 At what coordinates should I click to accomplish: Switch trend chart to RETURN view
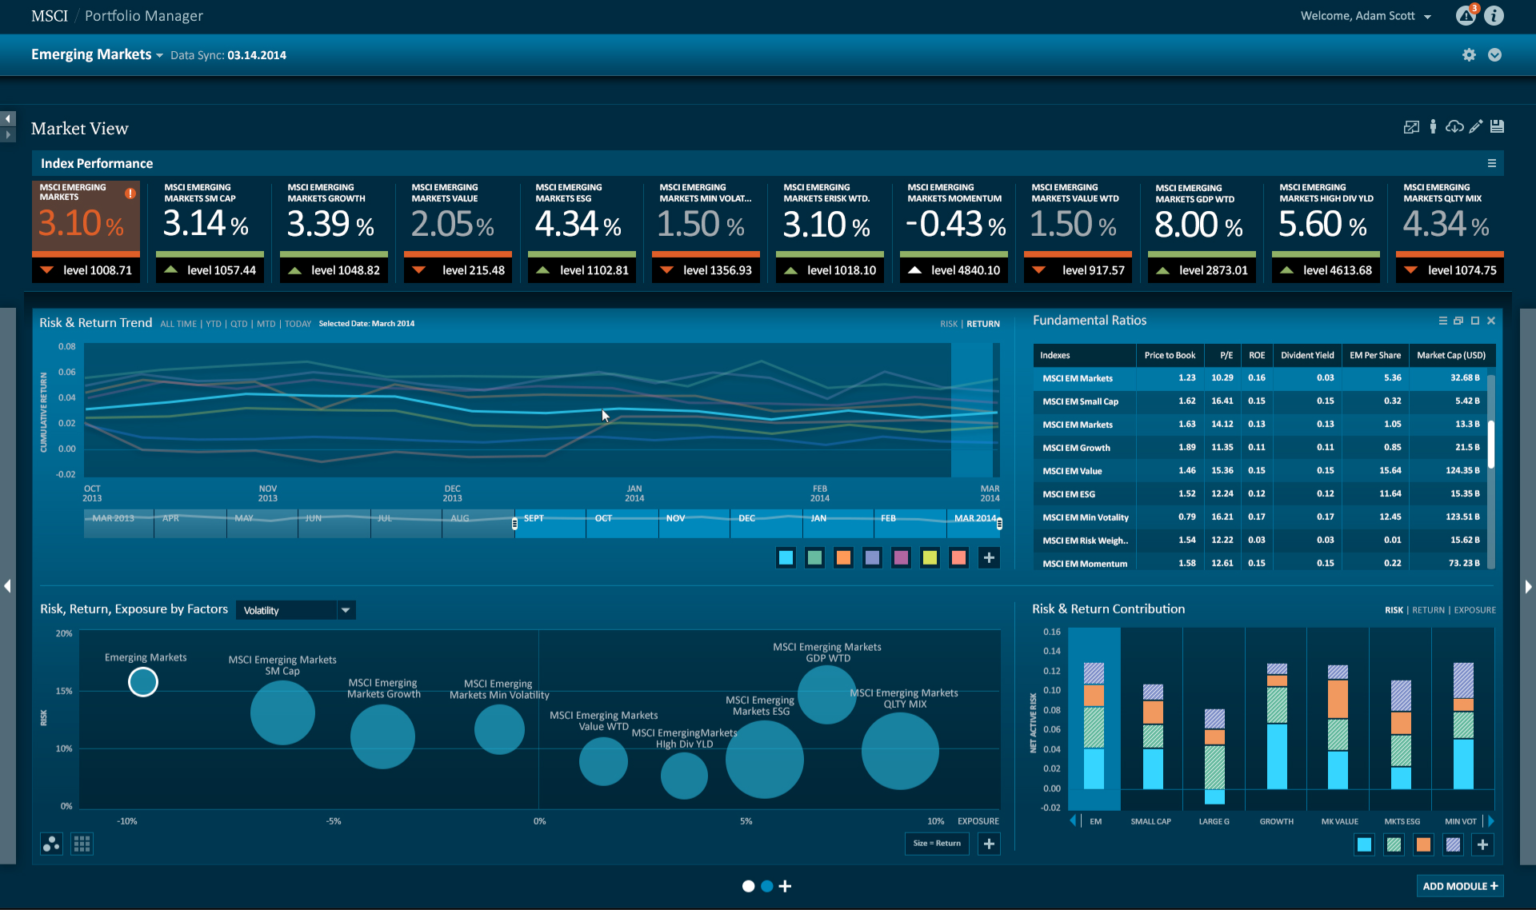coord(983,324)
